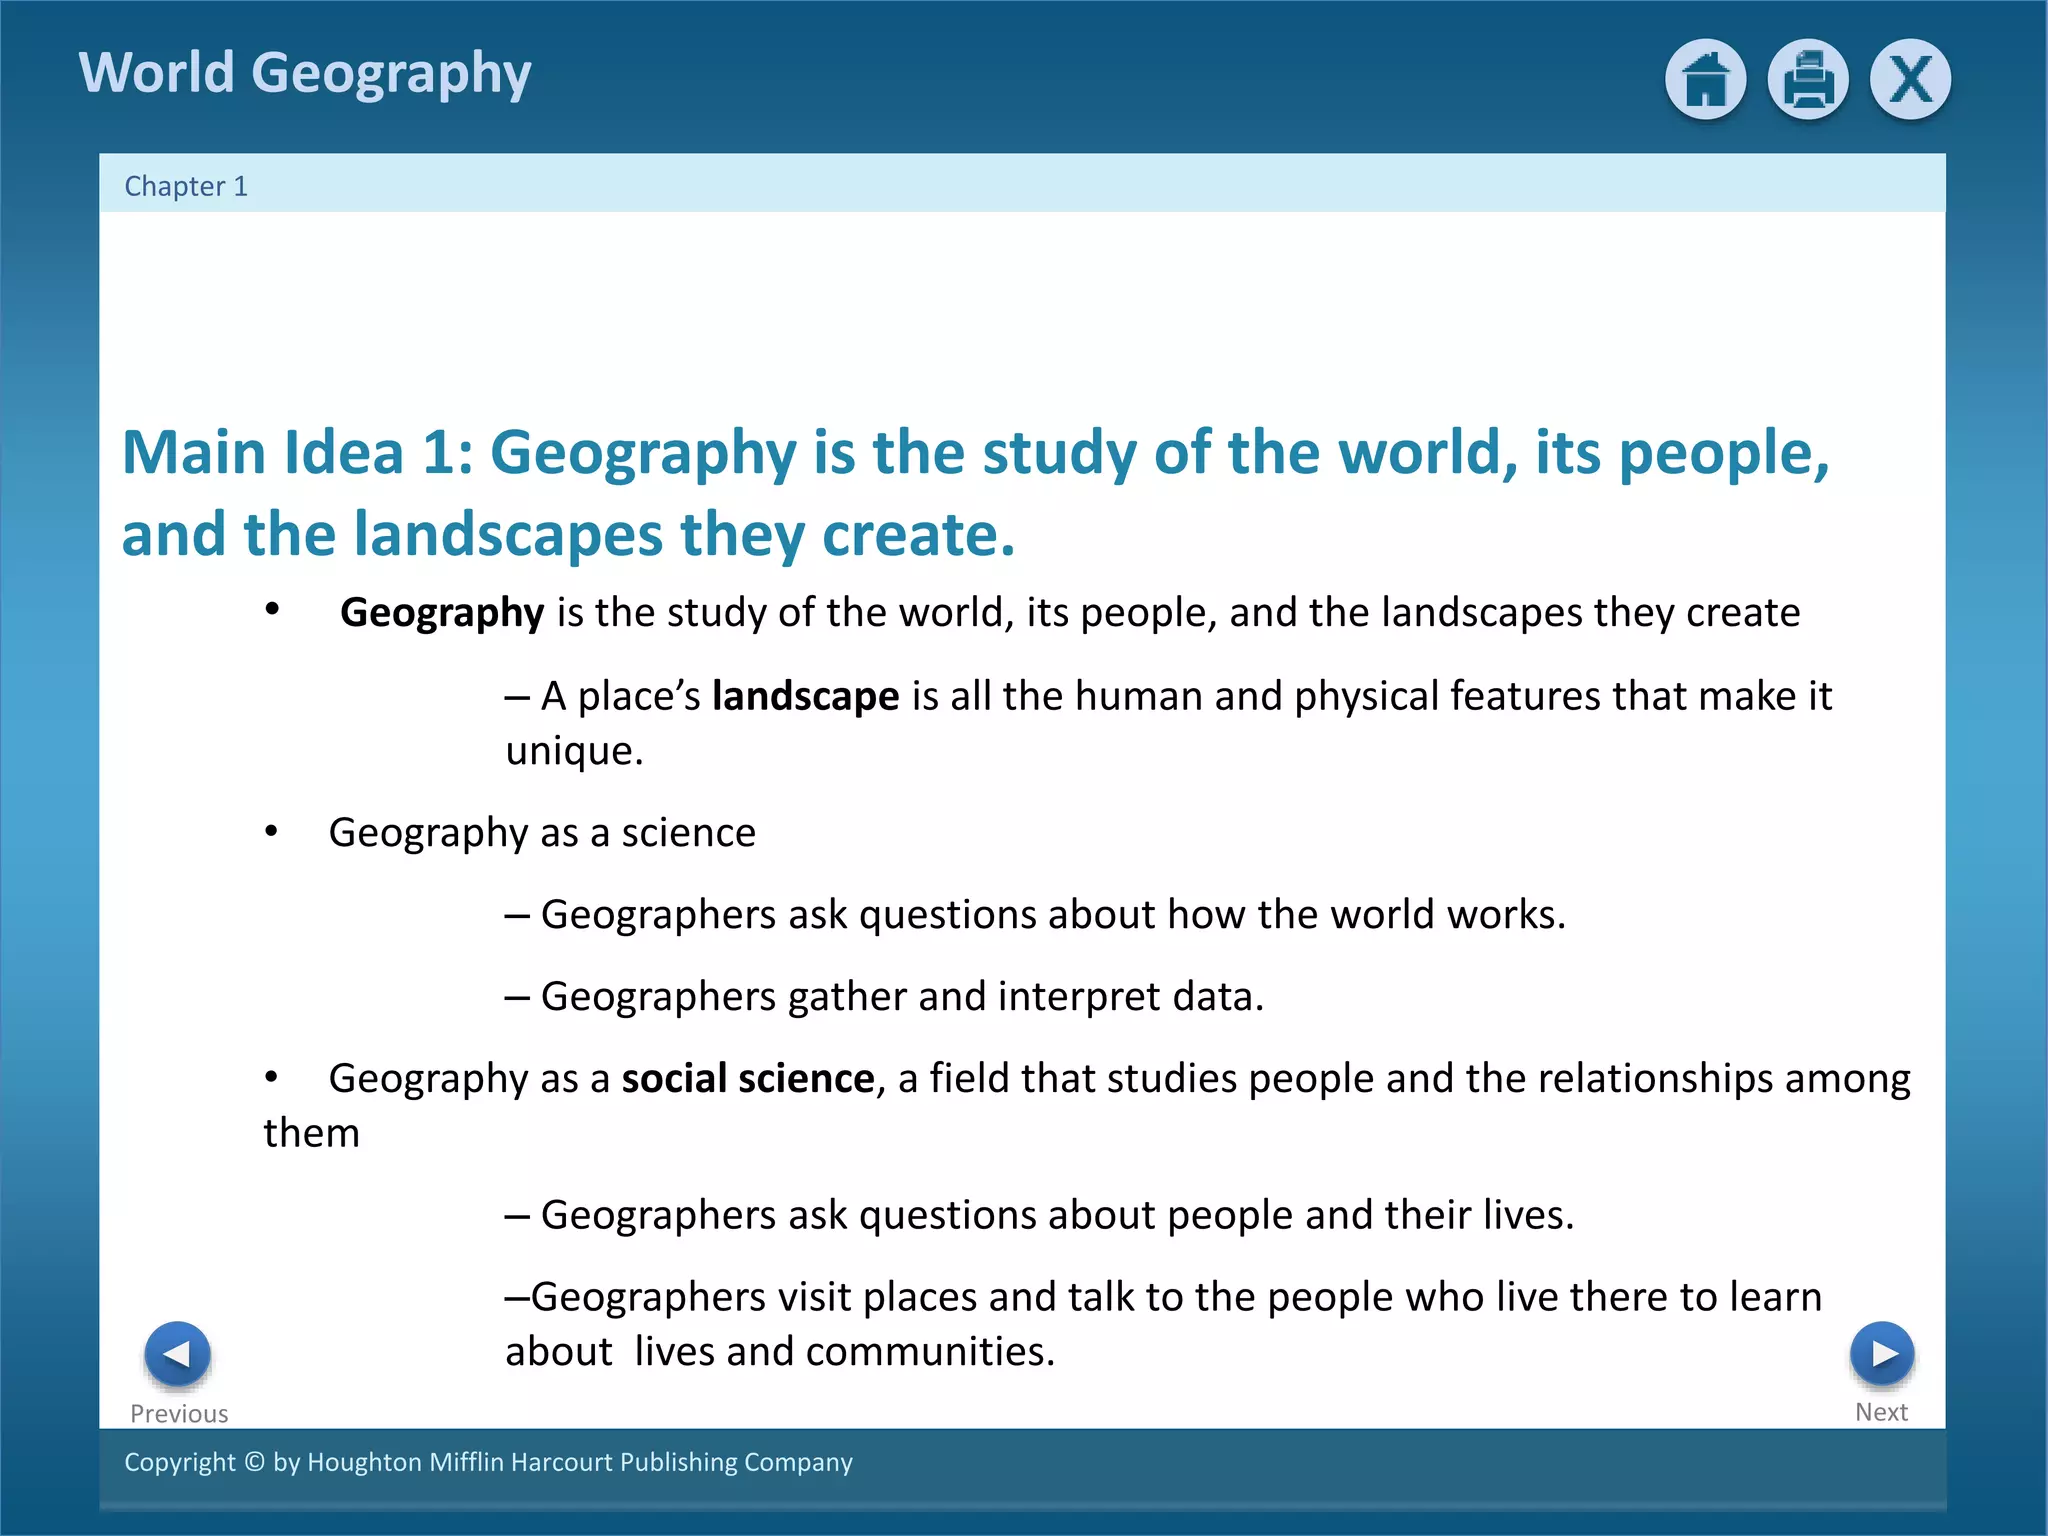Click the bold term social science
Screen dimensions: 2048x1536
748,1078
